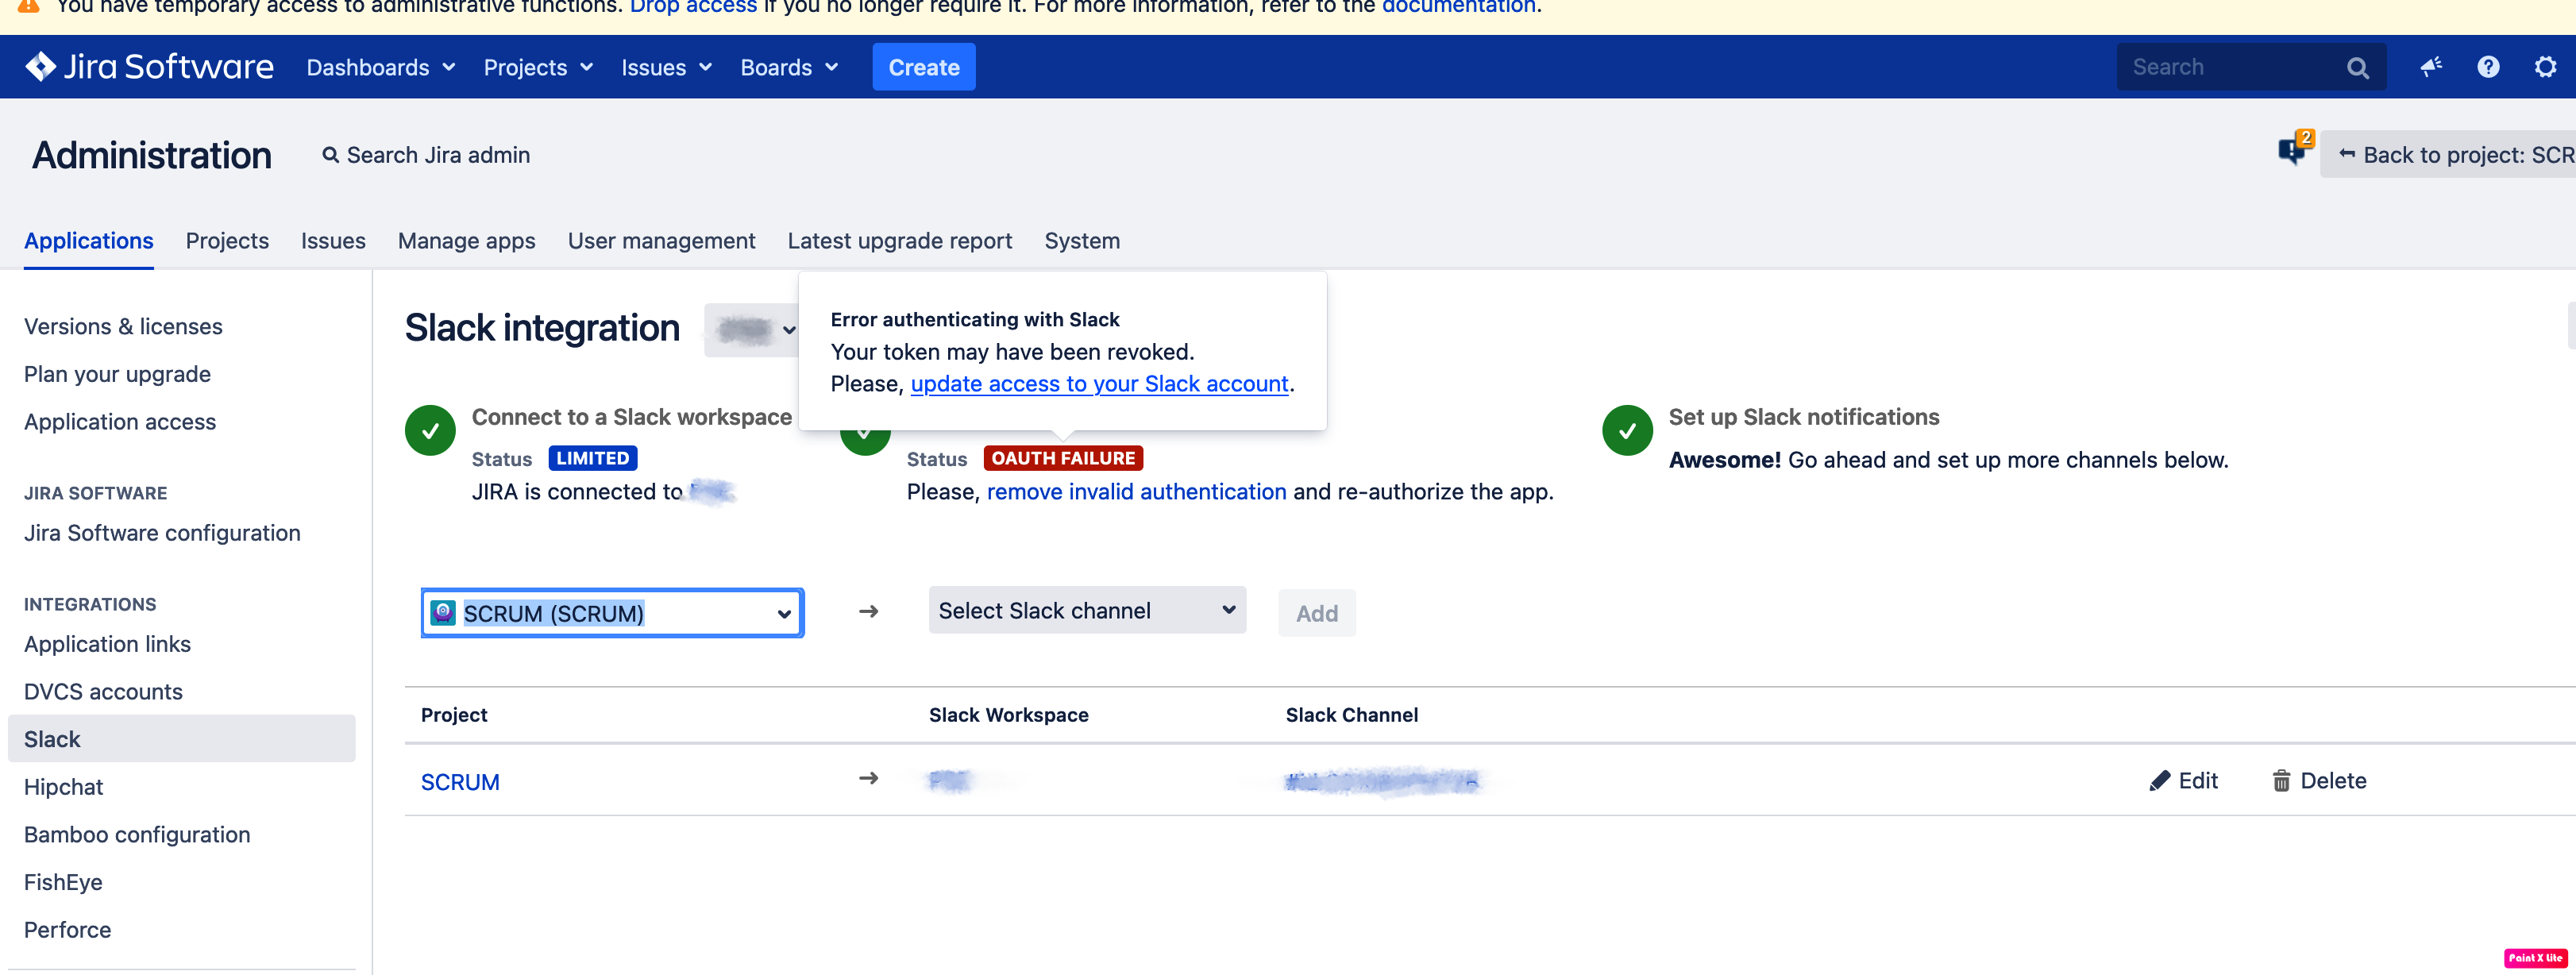Switch to the Manage apps tab
Viewport: 2576px width, 975px height.
[466, 241]
